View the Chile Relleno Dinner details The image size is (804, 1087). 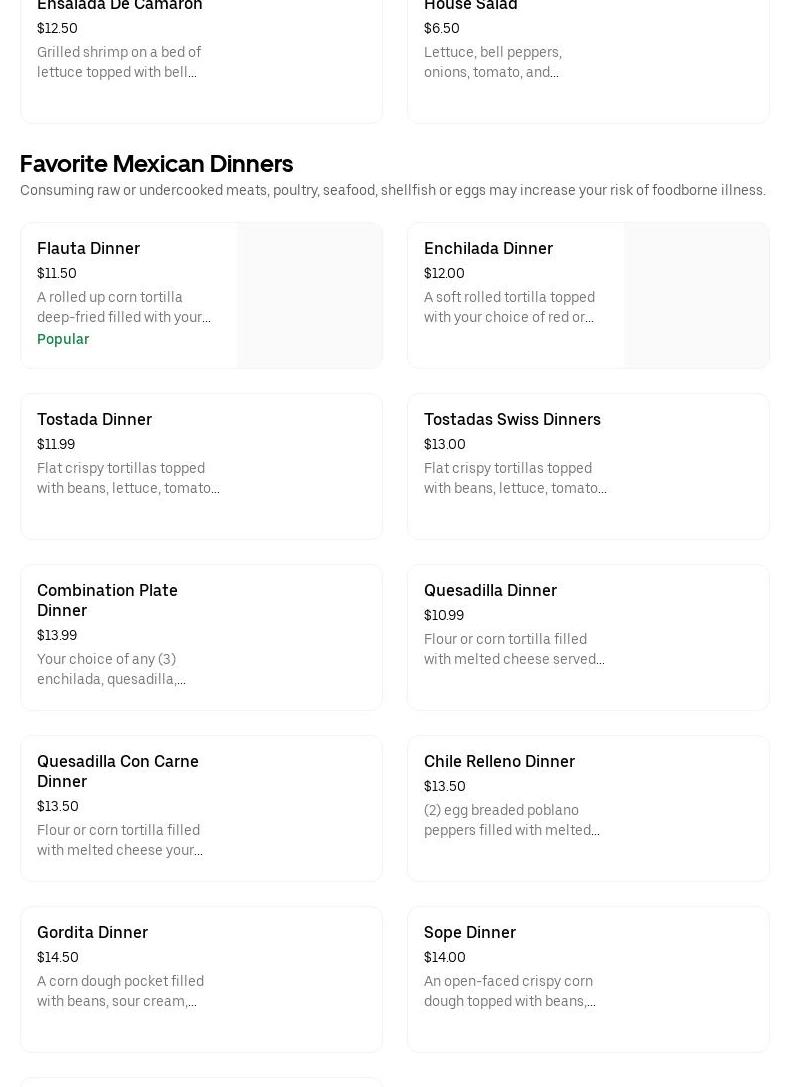click(587, 808)
